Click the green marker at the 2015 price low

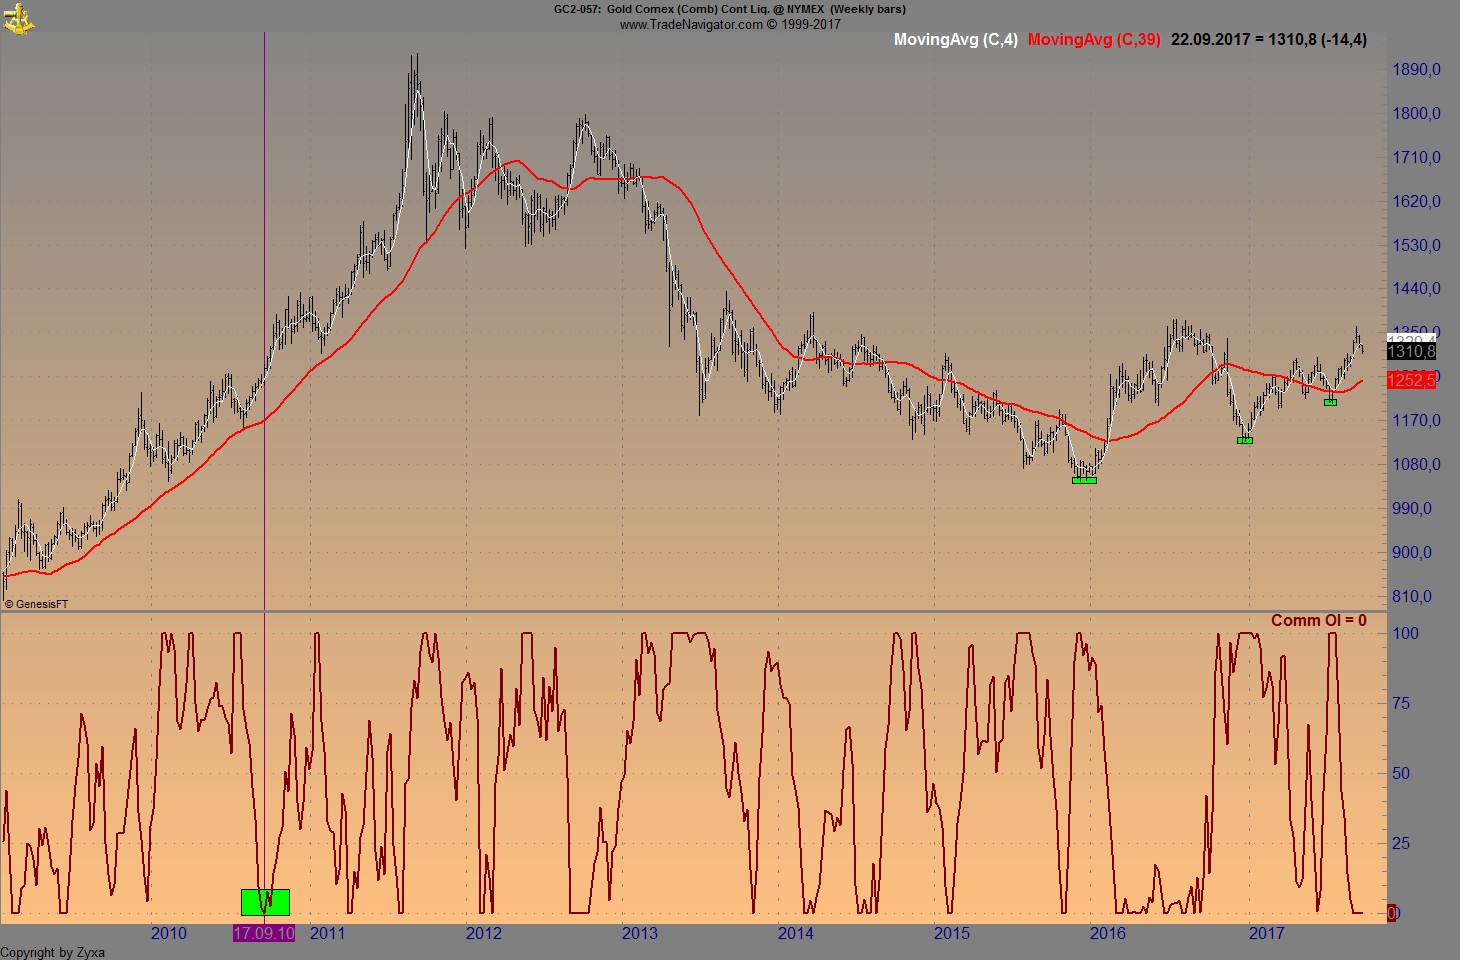click(1083, 480)
